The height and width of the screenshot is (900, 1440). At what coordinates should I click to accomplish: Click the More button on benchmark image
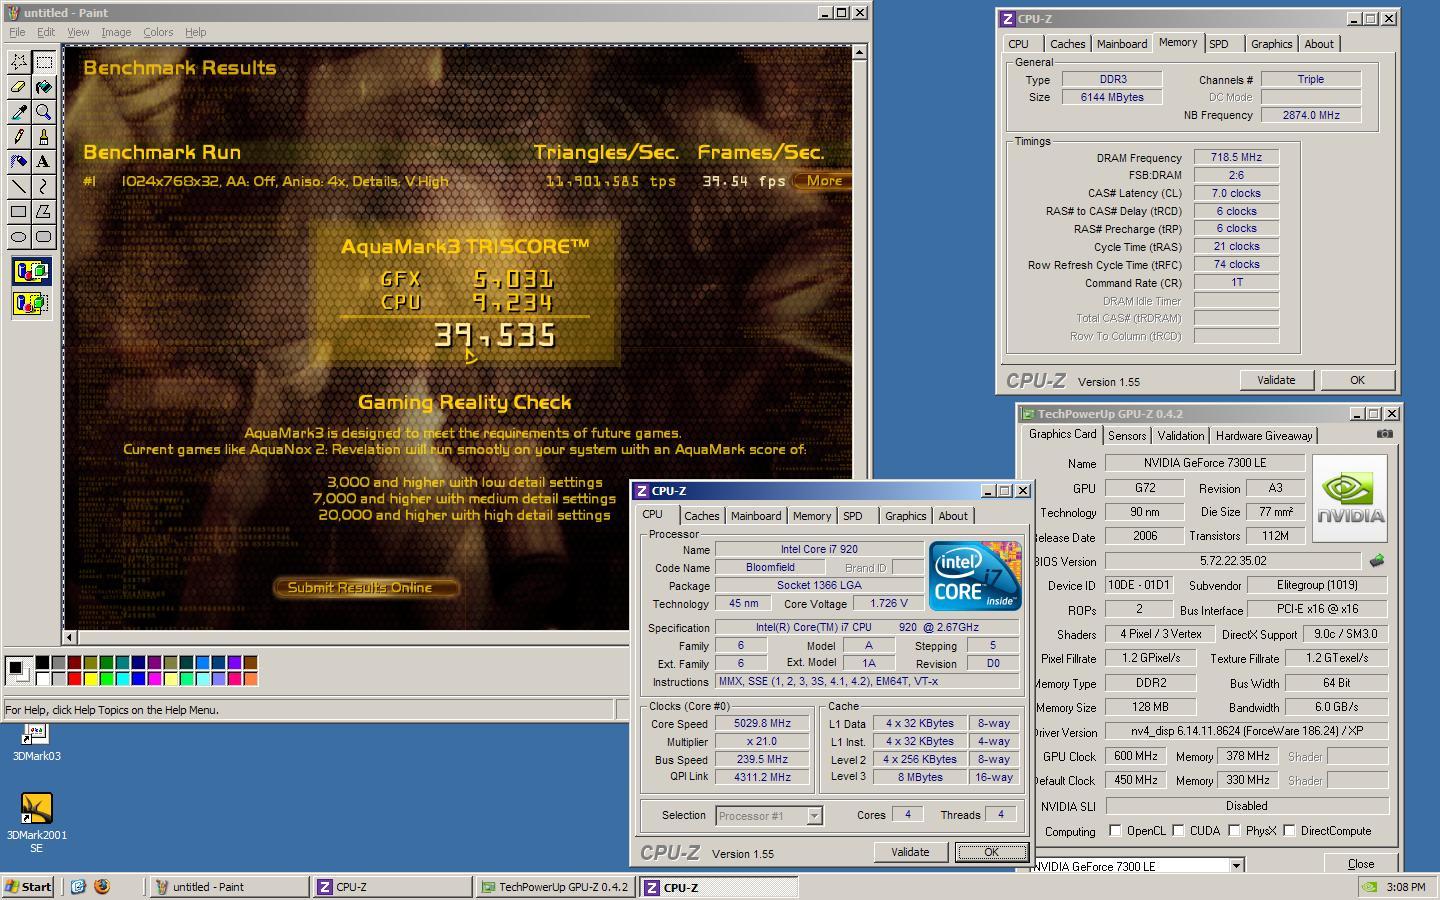point(823,181)
